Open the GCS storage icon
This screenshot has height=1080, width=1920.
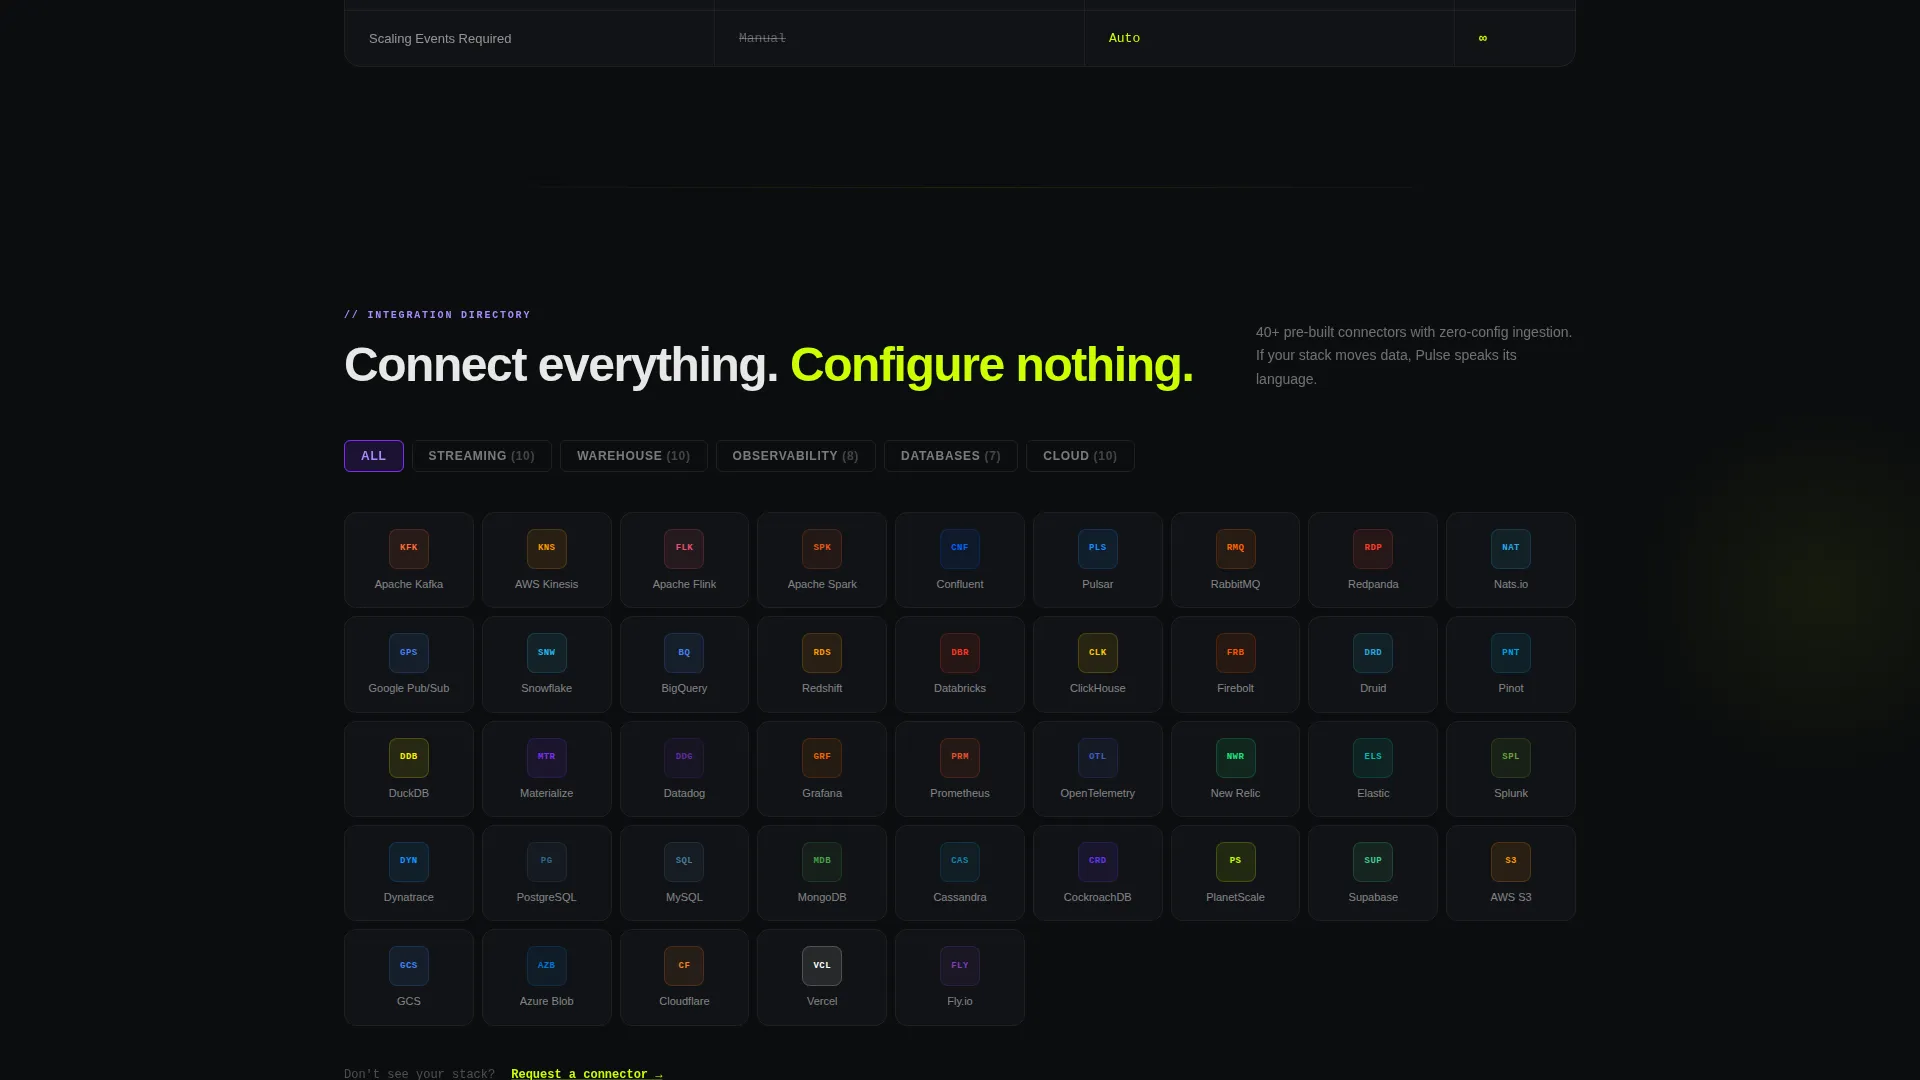(408, 966)
